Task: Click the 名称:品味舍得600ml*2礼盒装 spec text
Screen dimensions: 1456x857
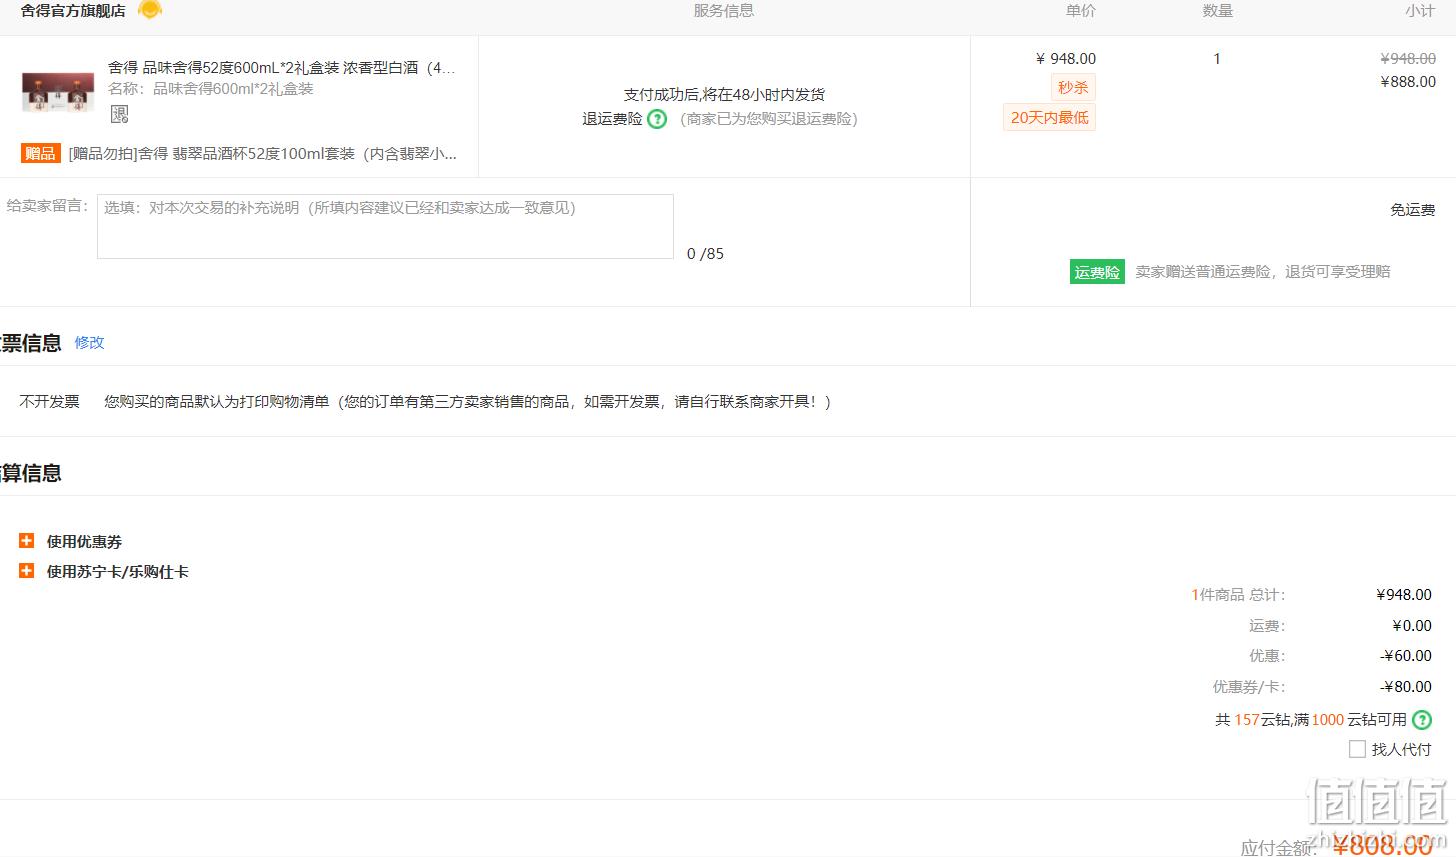Action: point(211,89)
